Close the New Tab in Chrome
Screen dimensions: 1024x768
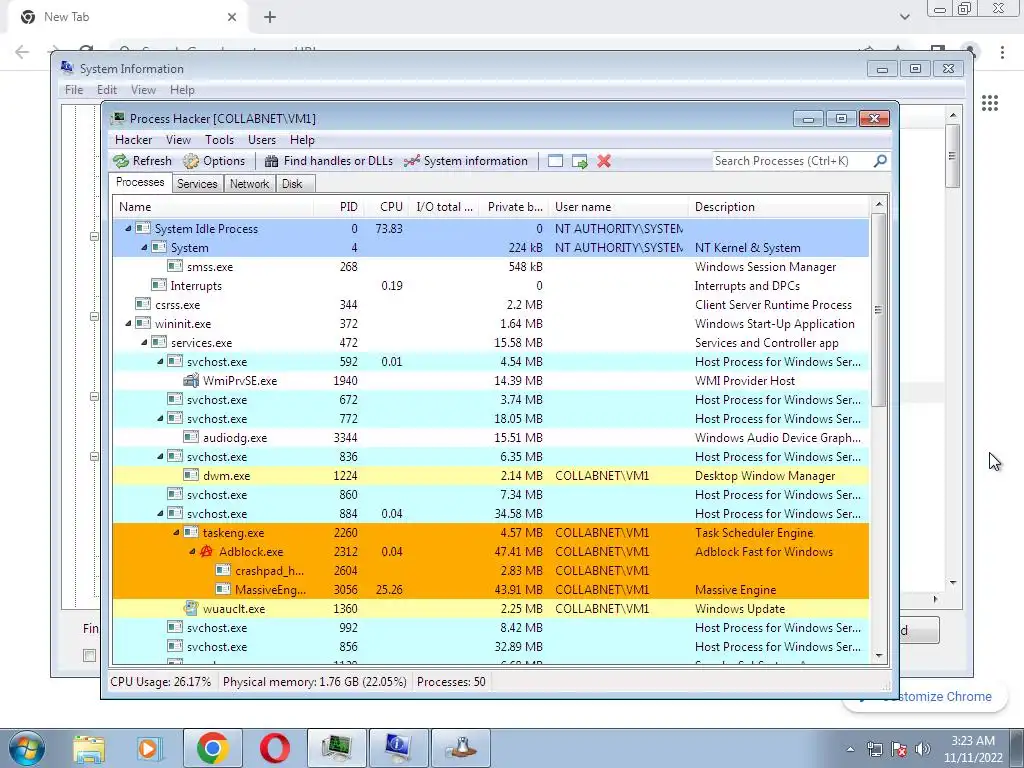(x=232, y=18)
